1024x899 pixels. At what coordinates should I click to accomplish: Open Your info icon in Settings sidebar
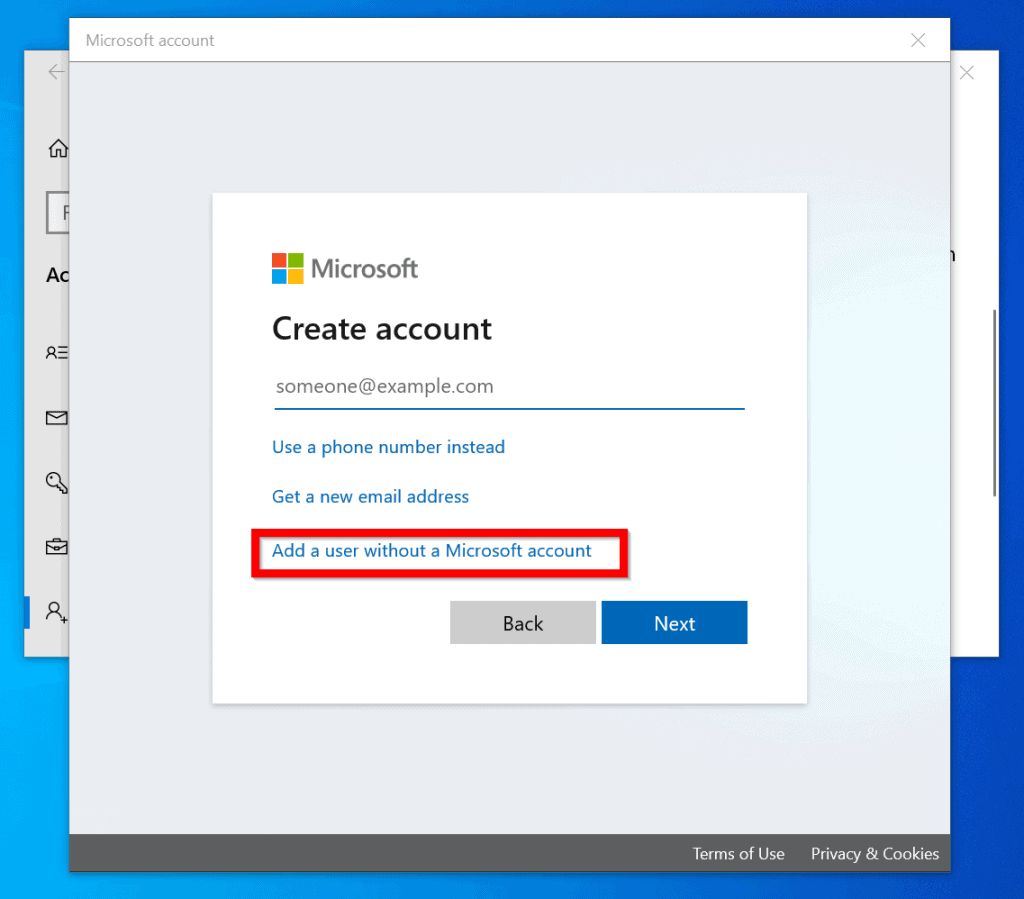[57, 353]
